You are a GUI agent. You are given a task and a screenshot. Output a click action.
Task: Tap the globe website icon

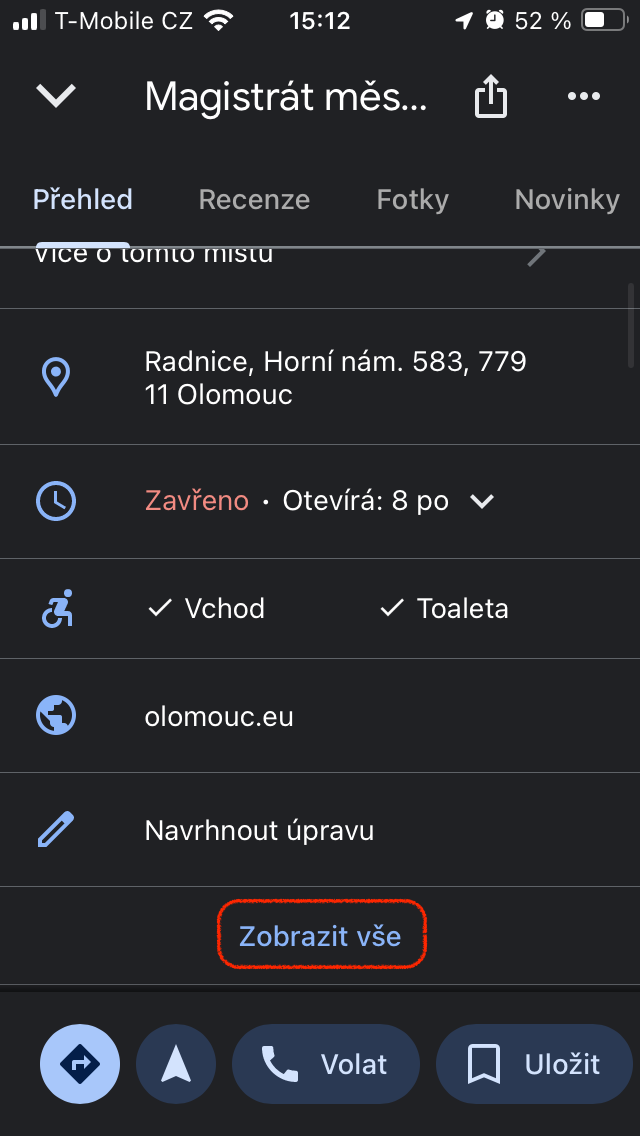(56, 716)
